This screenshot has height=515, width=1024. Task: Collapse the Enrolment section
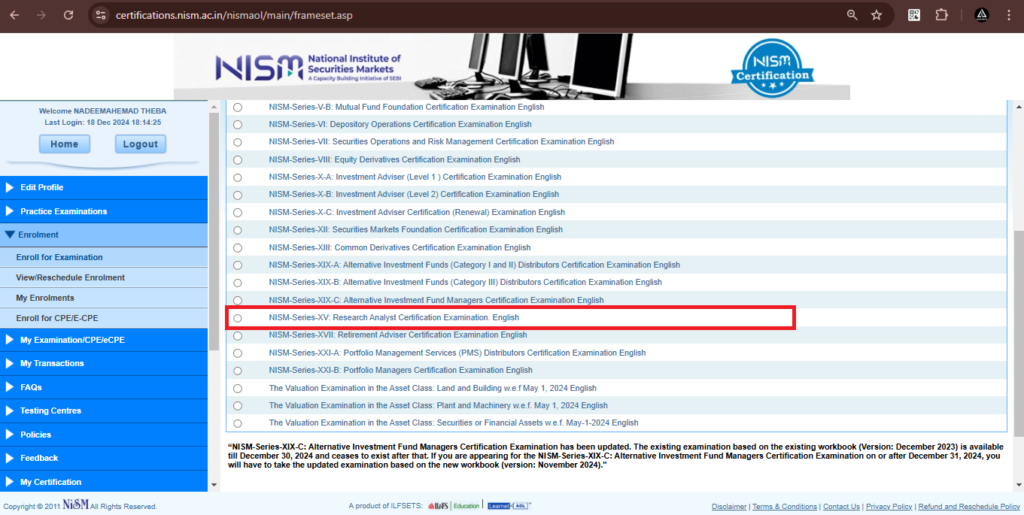[104, 235]
